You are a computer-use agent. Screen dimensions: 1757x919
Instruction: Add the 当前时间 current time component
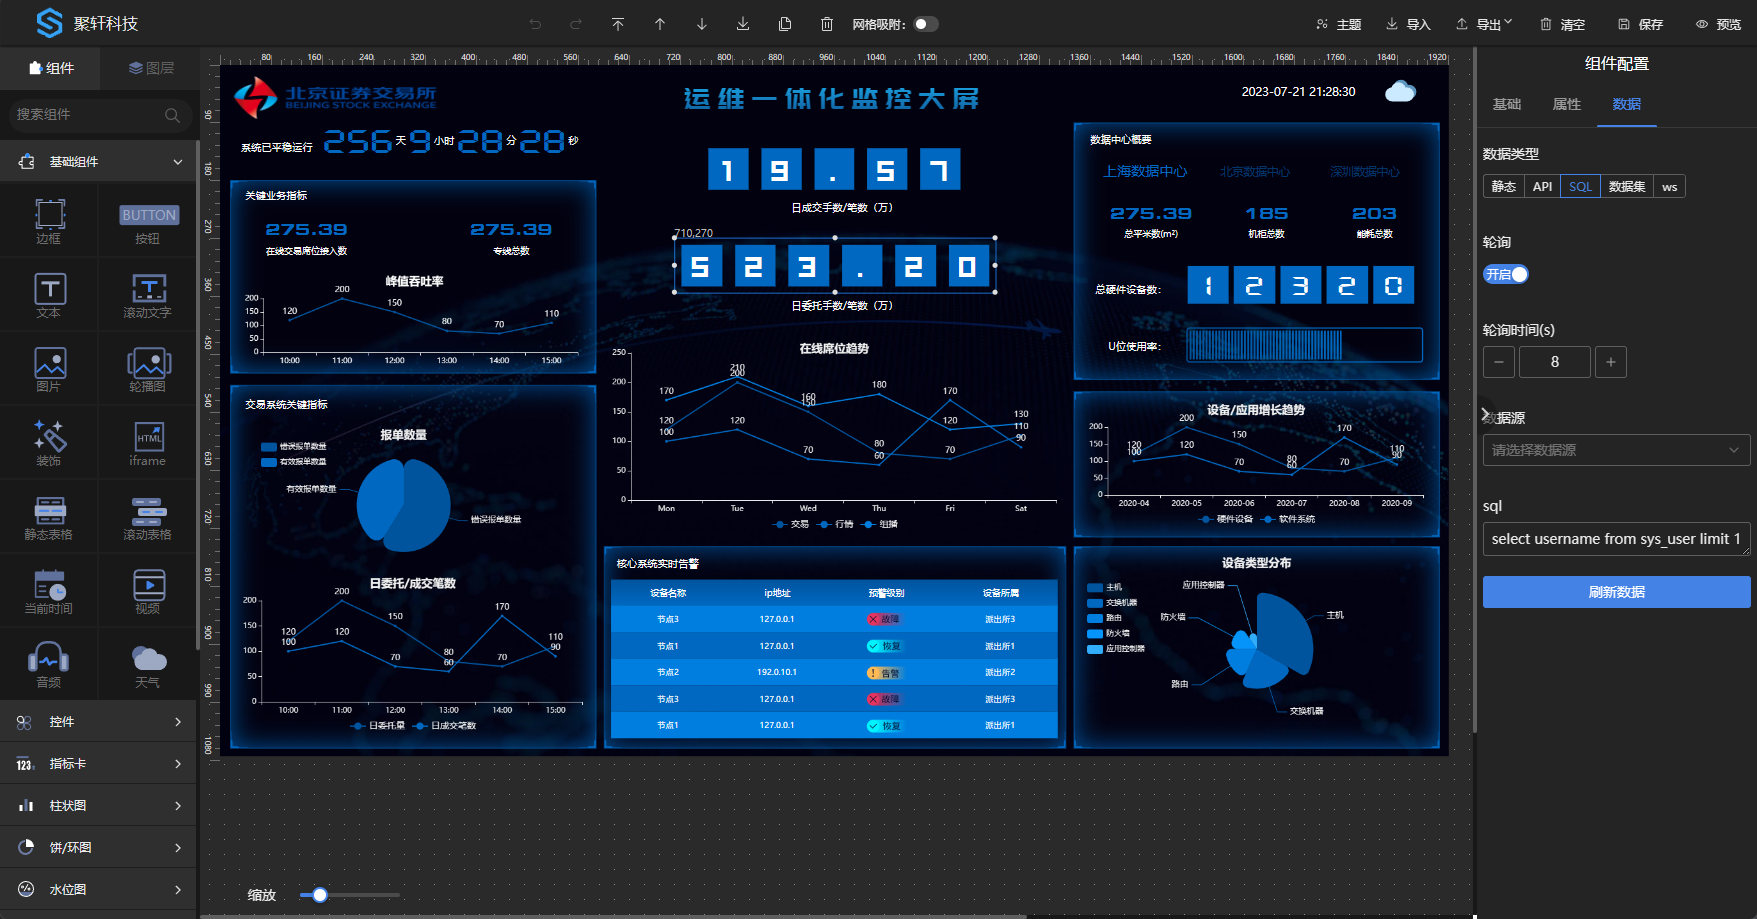coord(49,591)
